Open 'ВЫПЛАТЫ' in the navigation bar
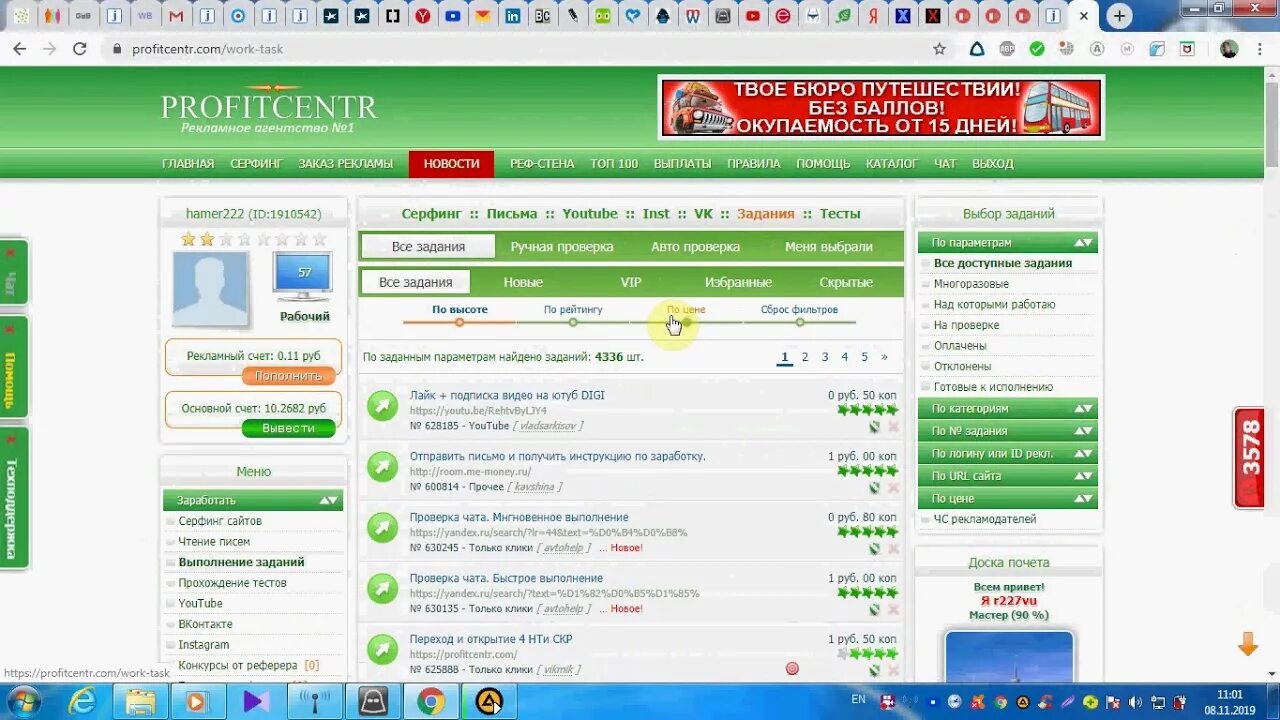 [682, 164]
